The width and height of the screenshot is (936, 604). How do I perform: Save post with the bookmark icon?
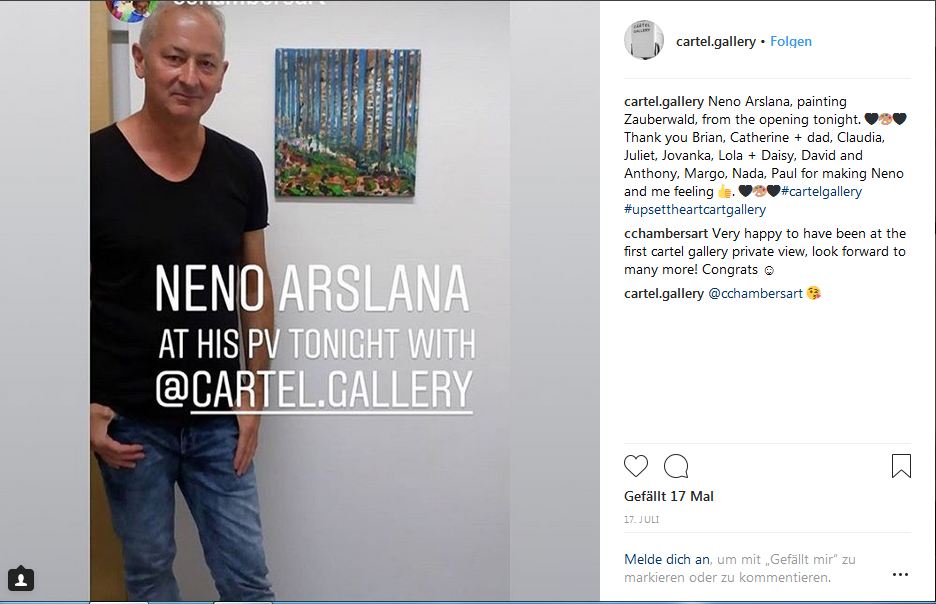[901, 466]
